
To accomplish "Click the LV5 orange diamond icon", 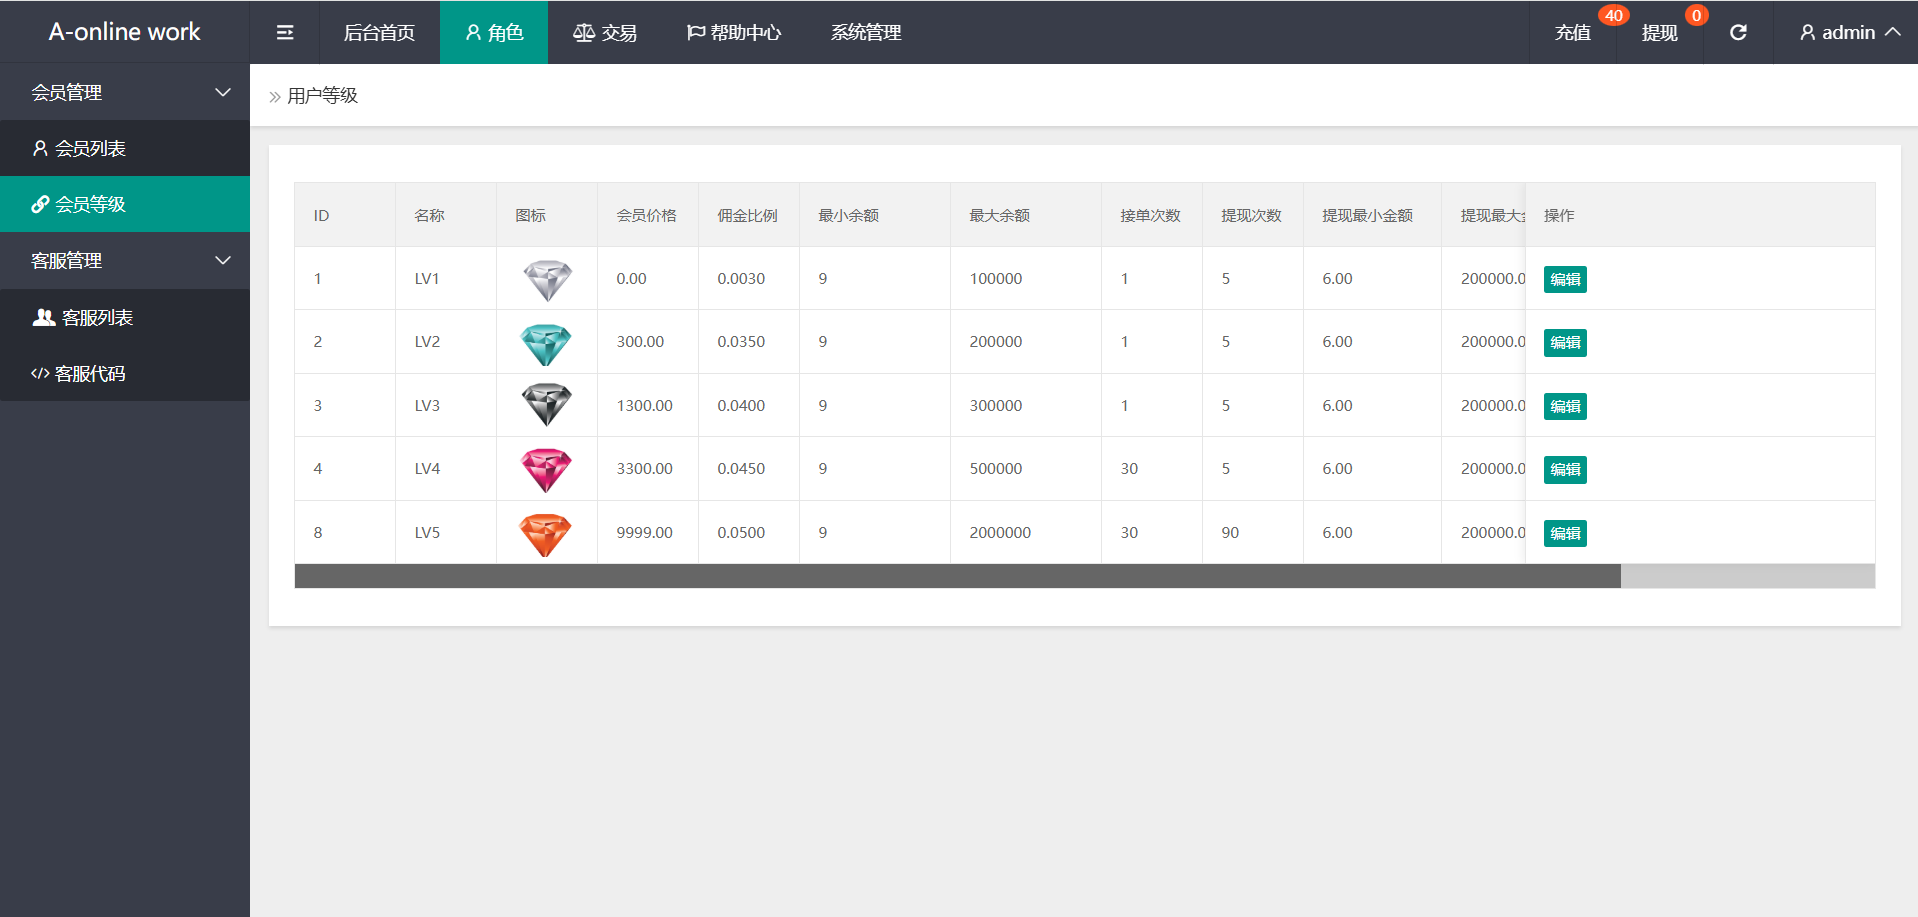I will point(547,533).
